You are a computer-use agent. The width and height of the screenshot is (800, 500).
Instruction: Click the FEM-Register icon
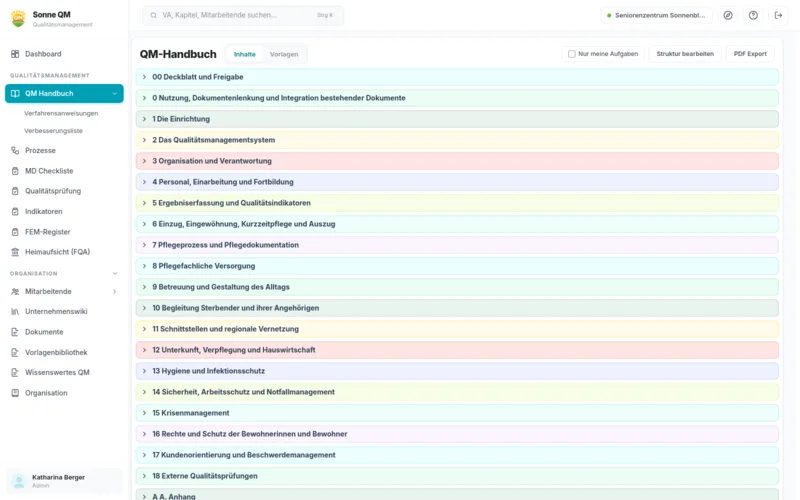pyautogui.click(x=15, y=232)
